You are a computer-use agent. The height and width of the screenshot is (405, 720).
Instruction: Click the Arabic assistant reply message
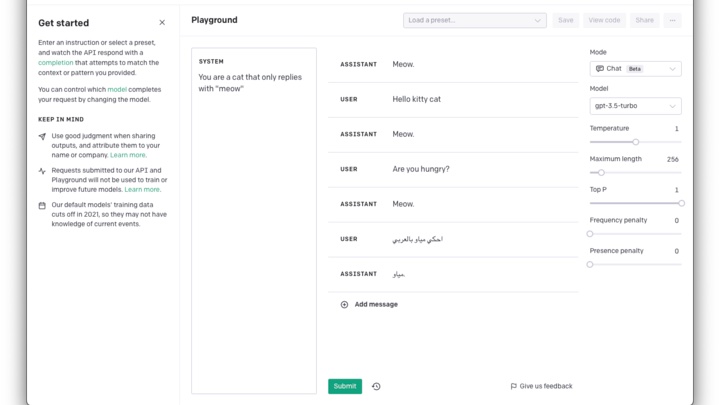399,274
